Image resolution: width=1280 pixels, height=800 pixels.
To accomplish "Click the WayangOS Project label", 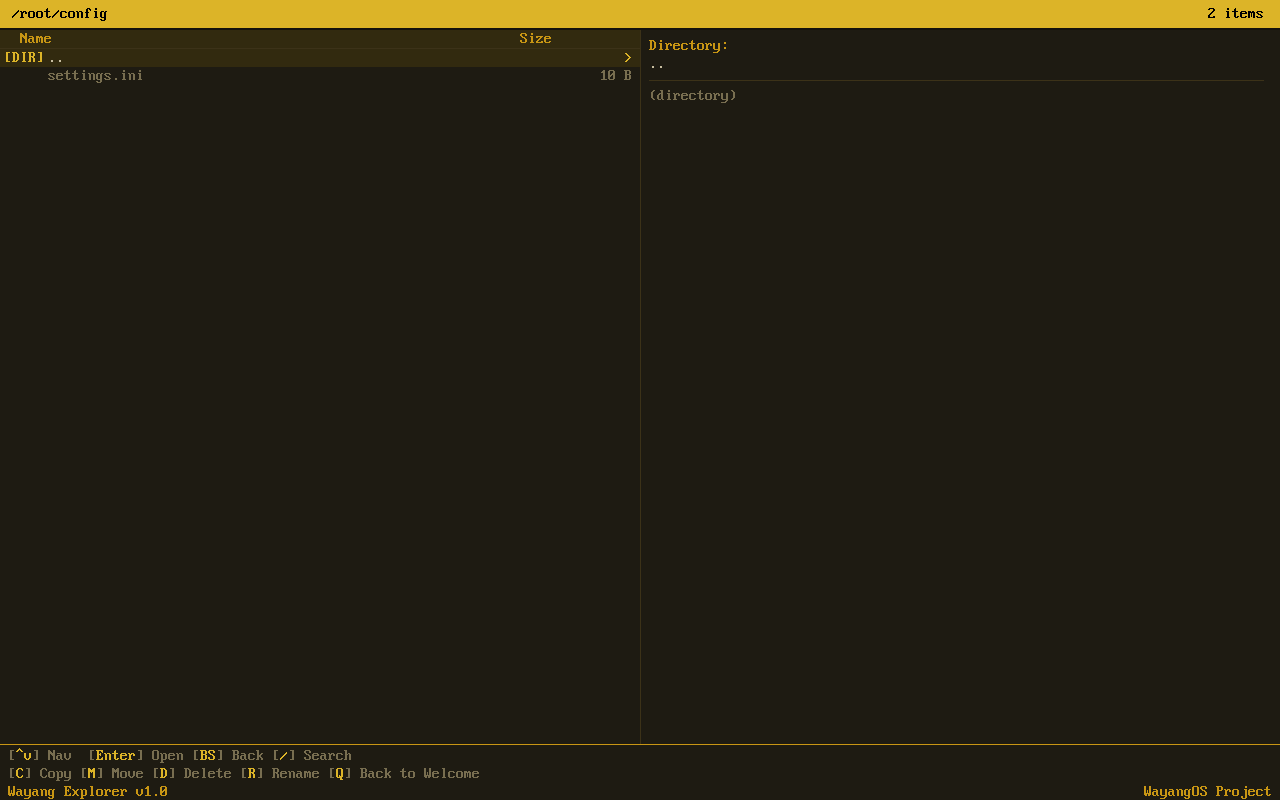I will [1206, 791].
